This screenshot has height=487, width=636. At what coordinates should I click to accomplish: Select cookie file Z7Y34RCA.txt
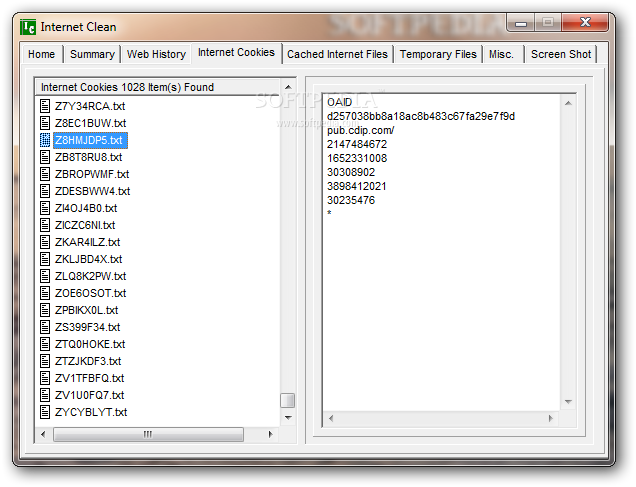tap(90, 106)
